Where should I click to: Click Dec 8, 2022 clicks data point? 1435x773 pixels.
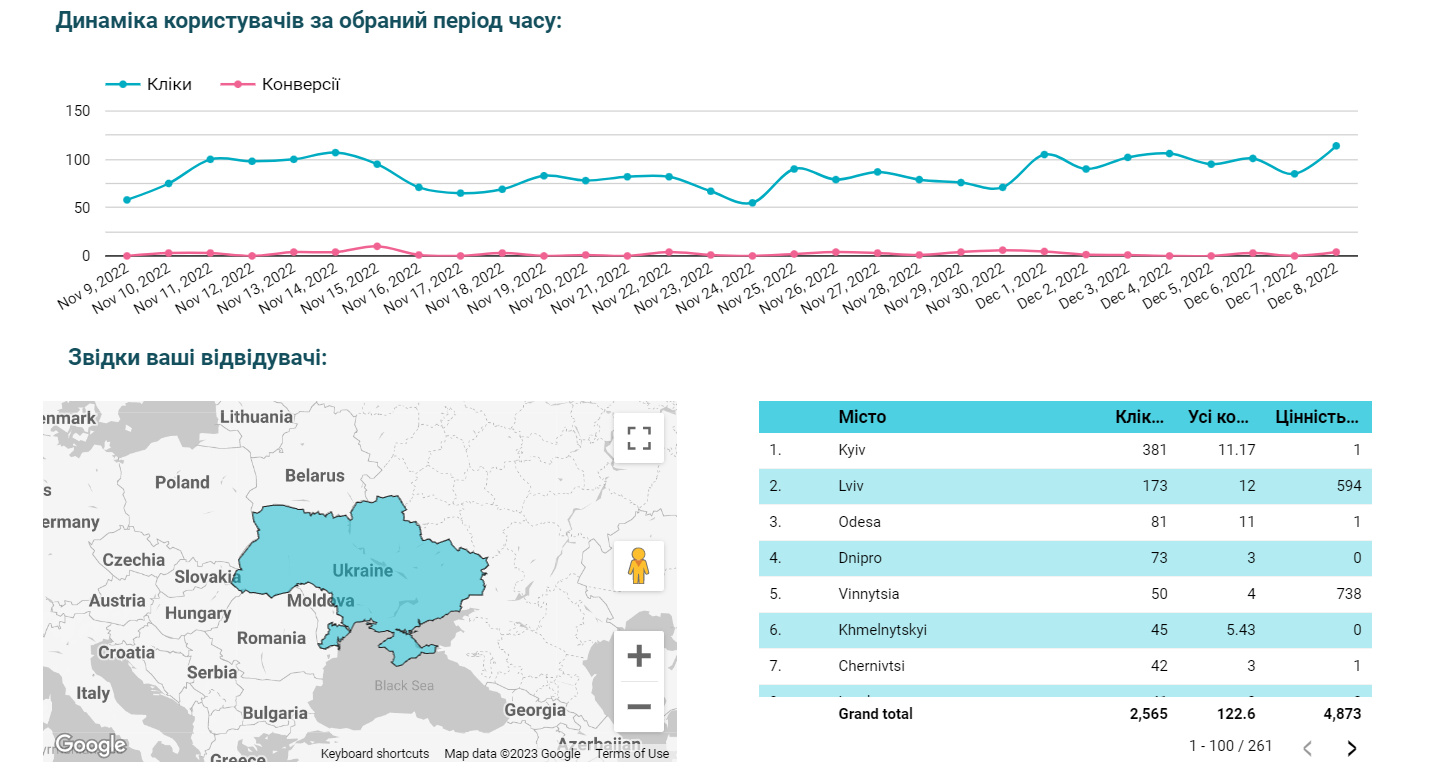(1336, 146)
